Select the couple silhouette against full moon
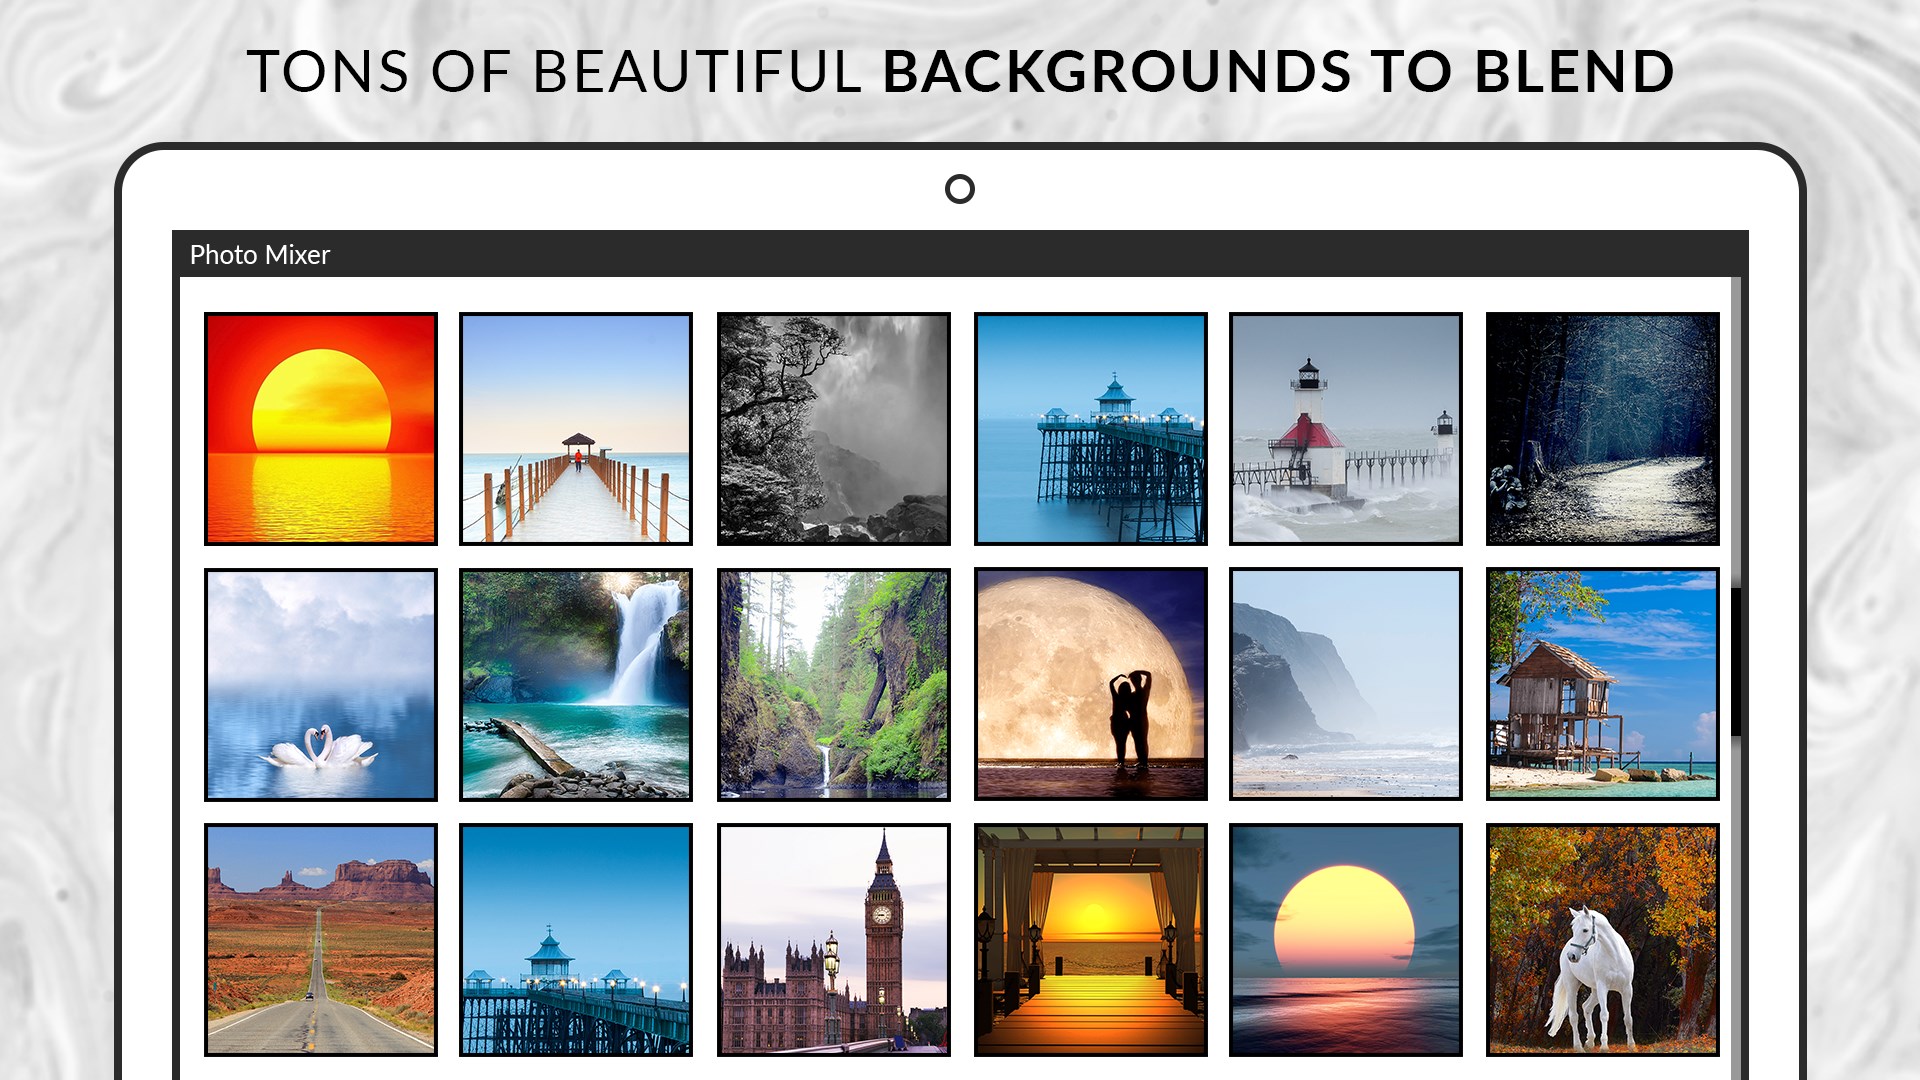 point(1091,685)
